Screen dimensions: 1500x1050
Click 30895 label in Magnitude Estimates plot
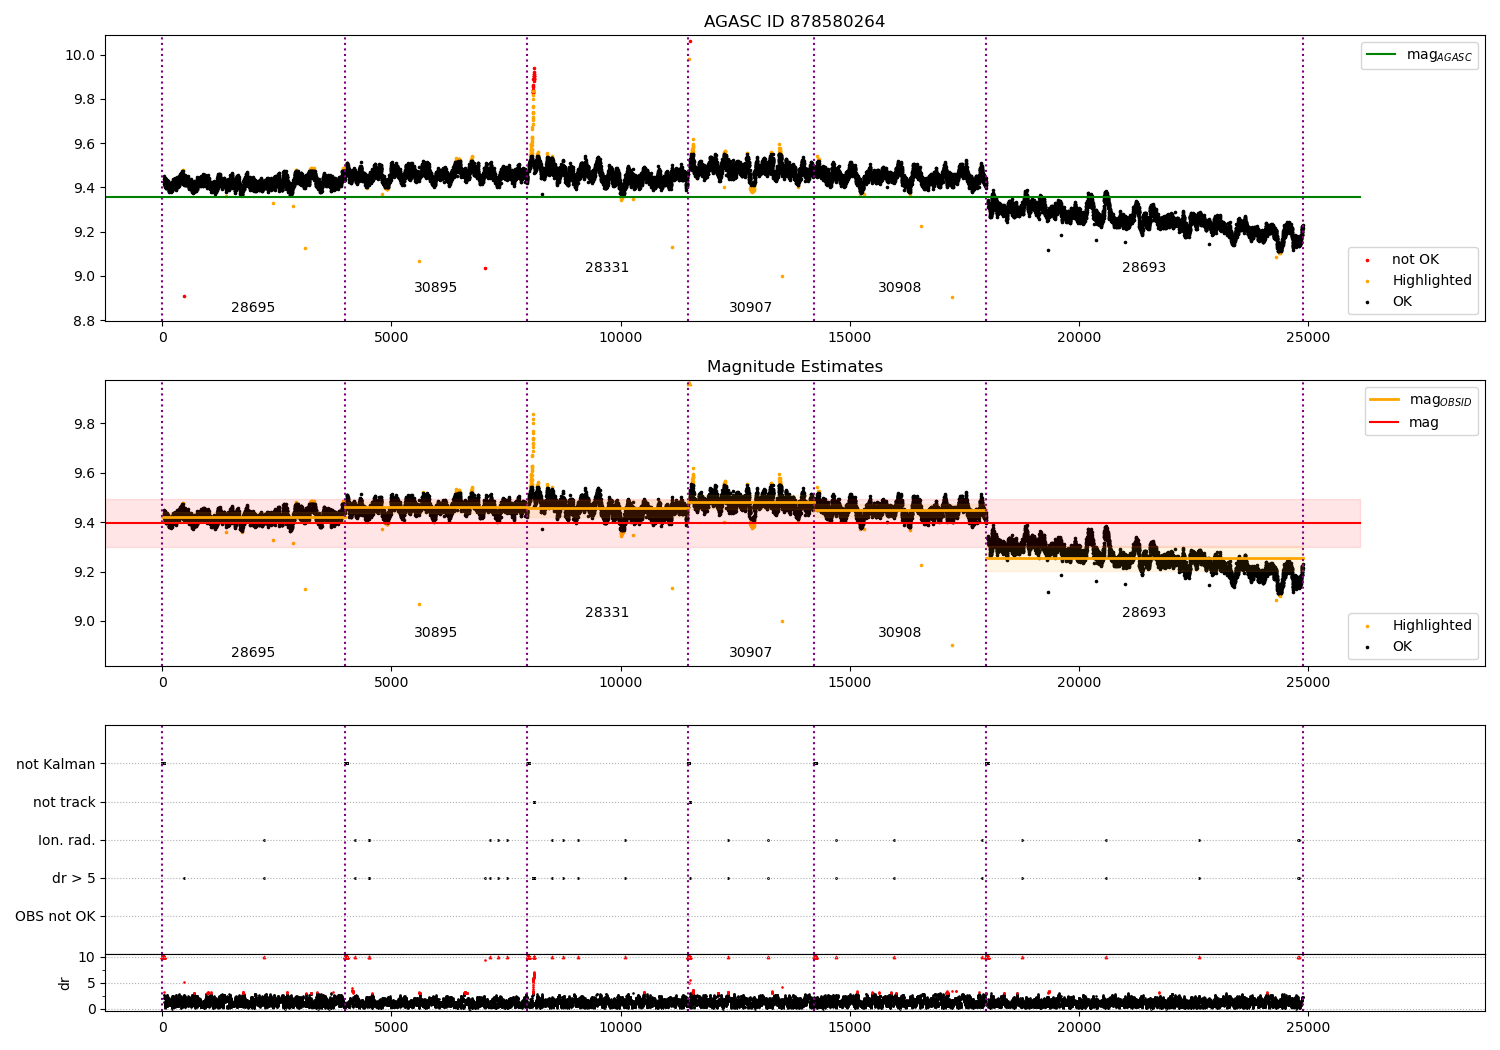click(435, 633)
